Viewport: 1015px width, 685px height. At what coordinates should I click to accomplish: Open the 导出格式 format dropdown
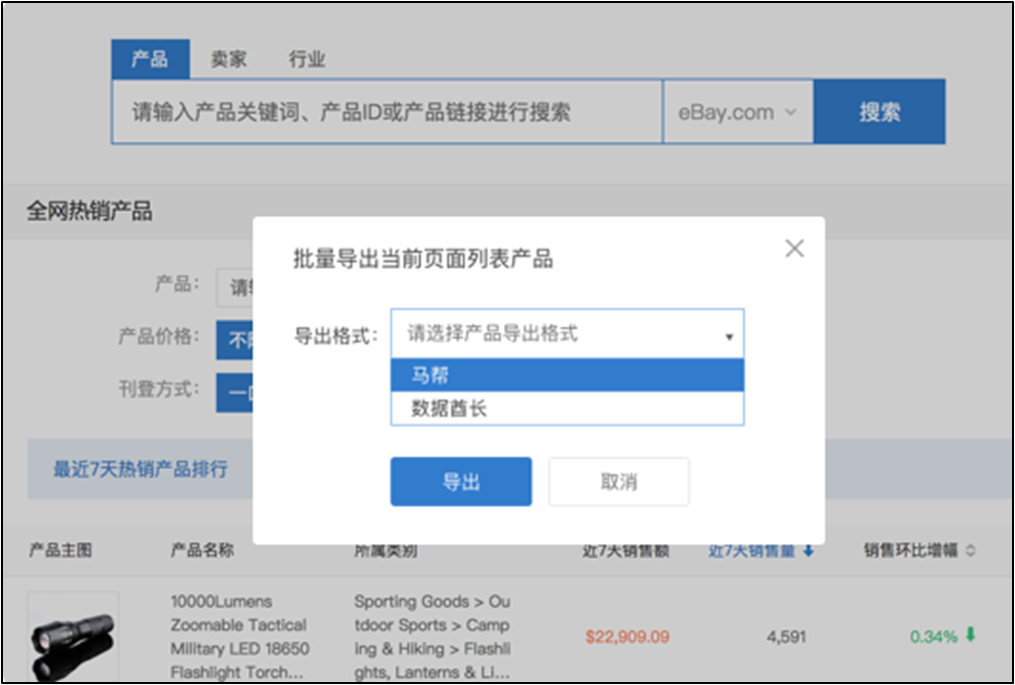coord(567,334)
